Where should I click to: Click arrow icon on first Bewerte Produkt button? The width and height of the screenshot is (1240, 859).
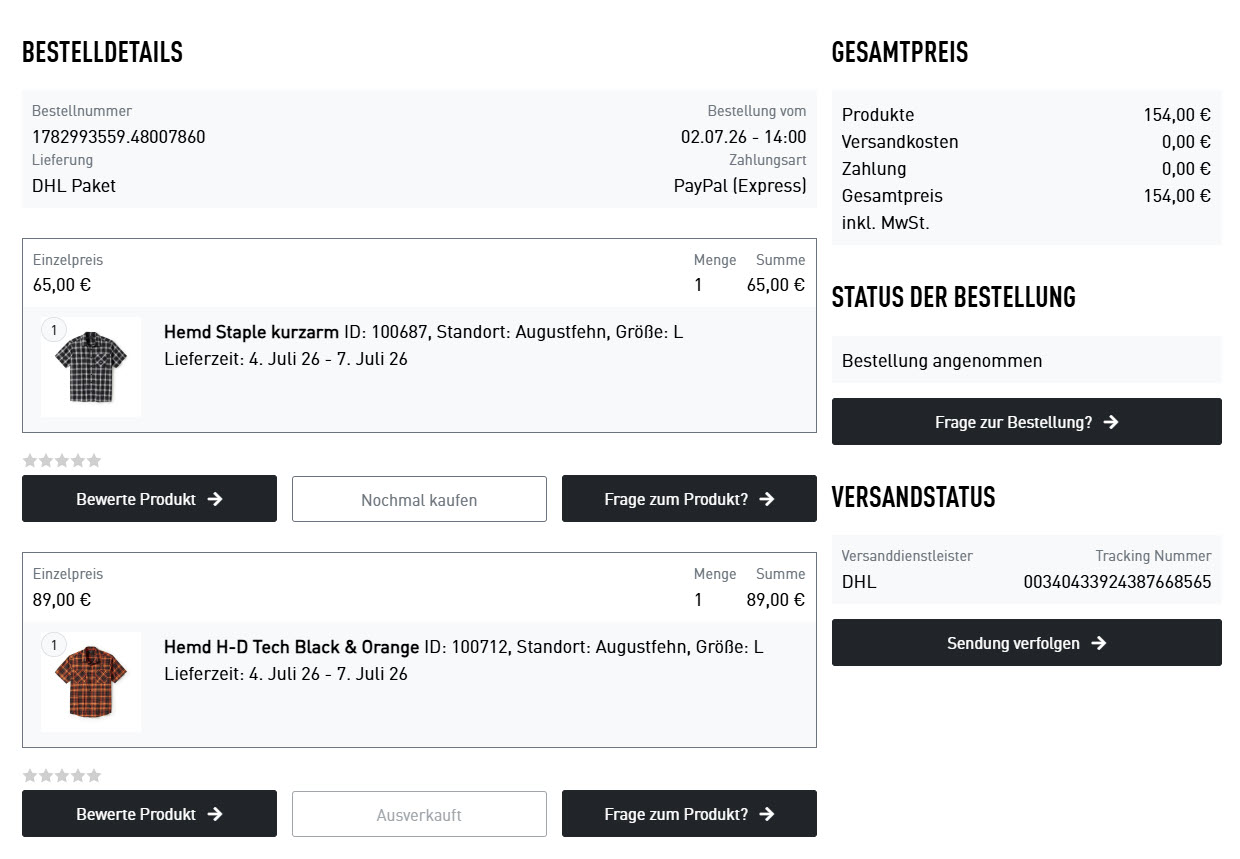(x=215, y=499)
